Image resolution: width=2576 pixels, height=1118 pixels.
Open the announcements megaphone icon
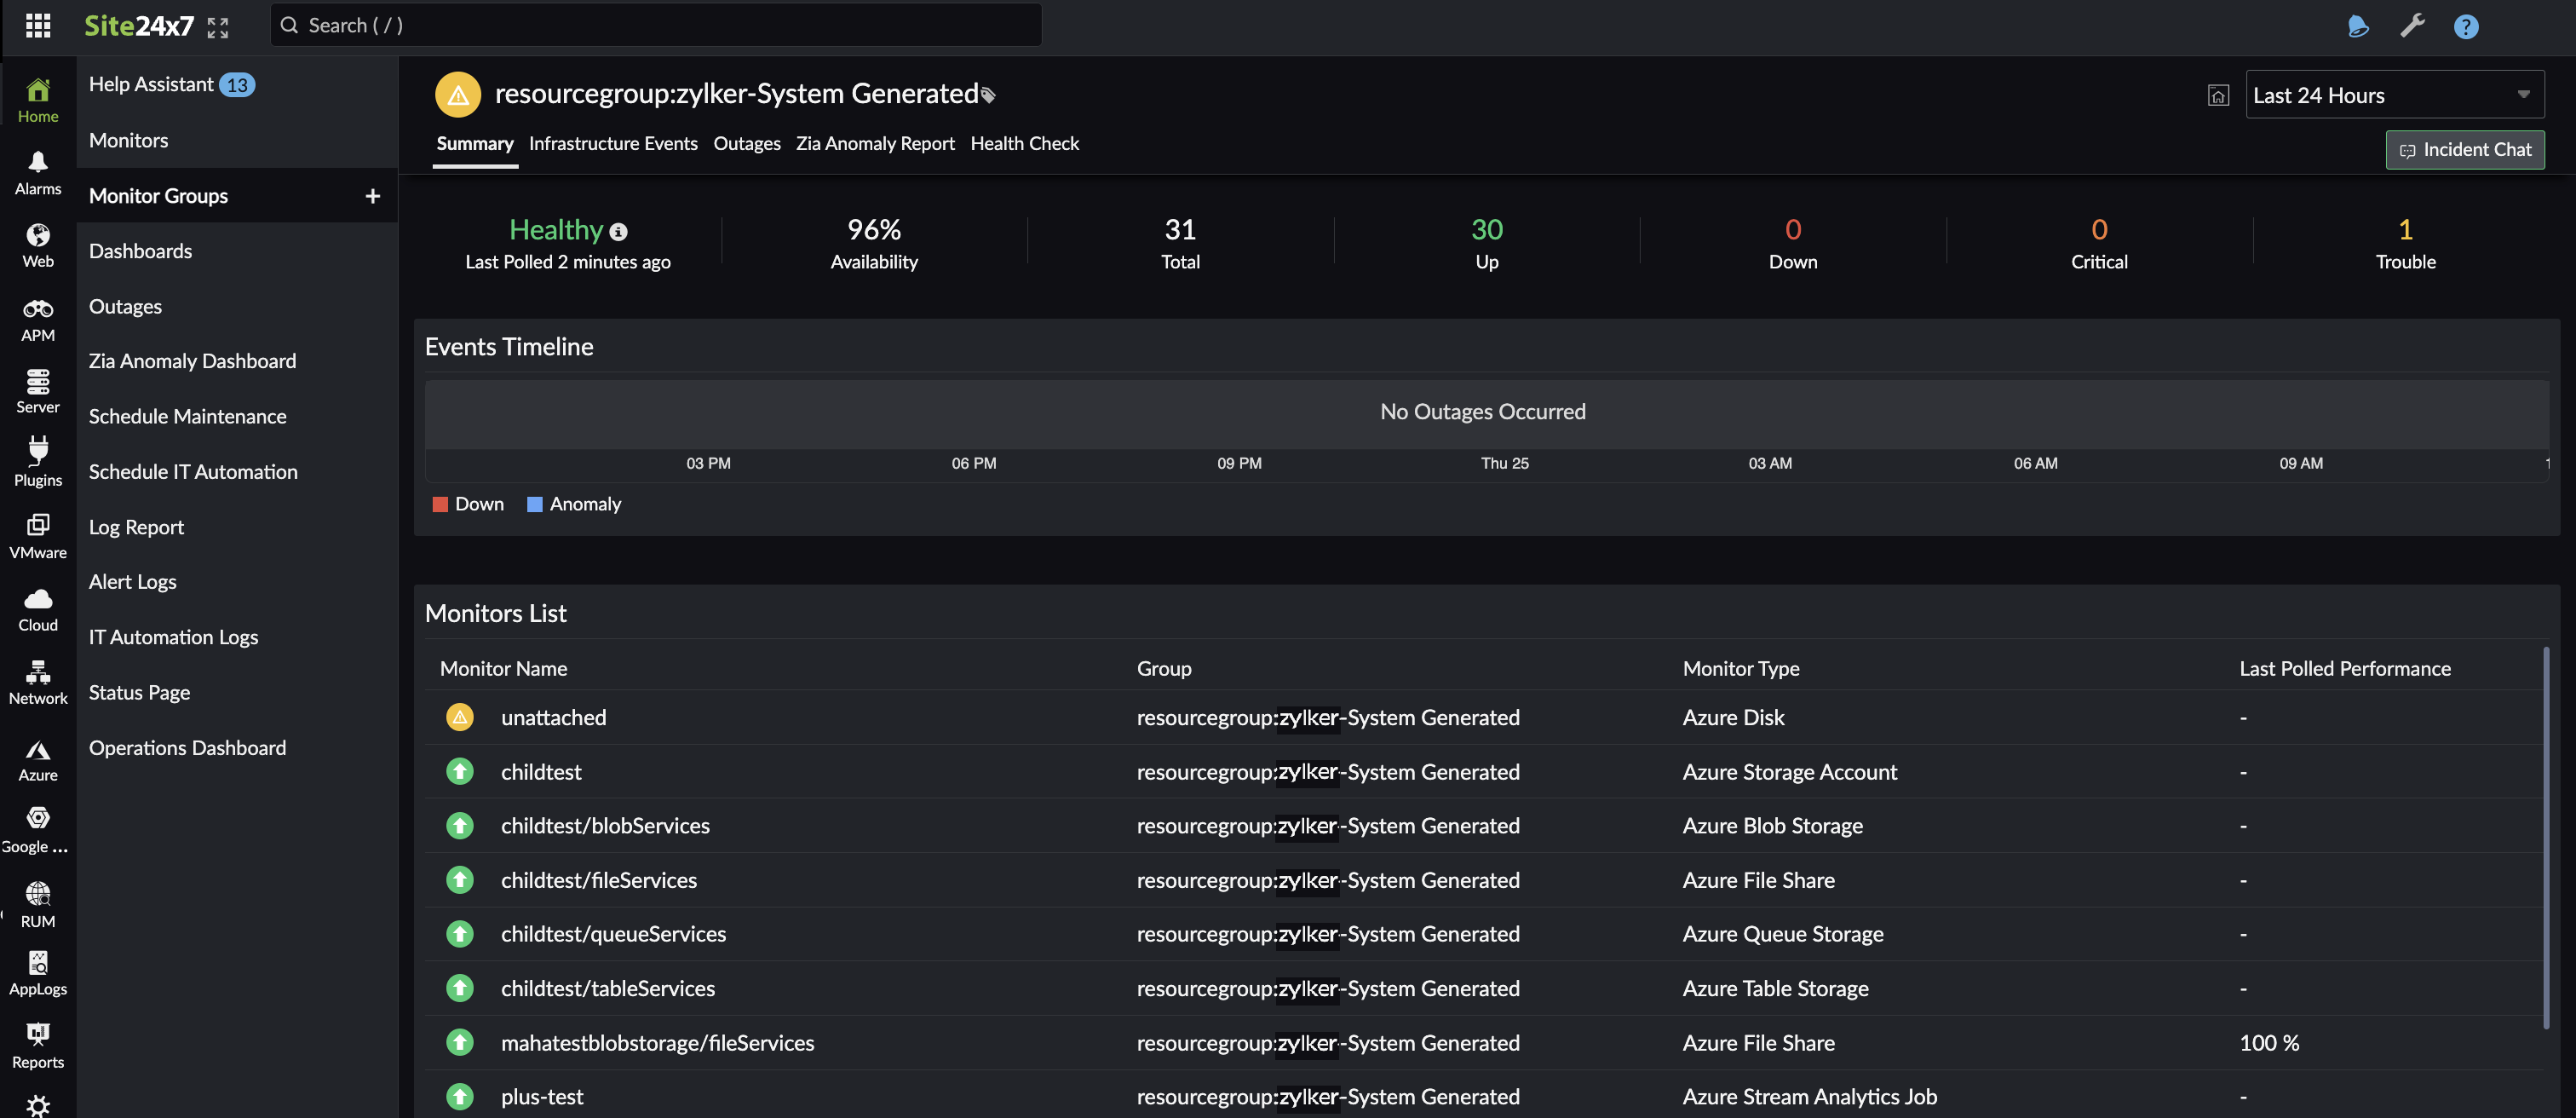coord(2357,26)
